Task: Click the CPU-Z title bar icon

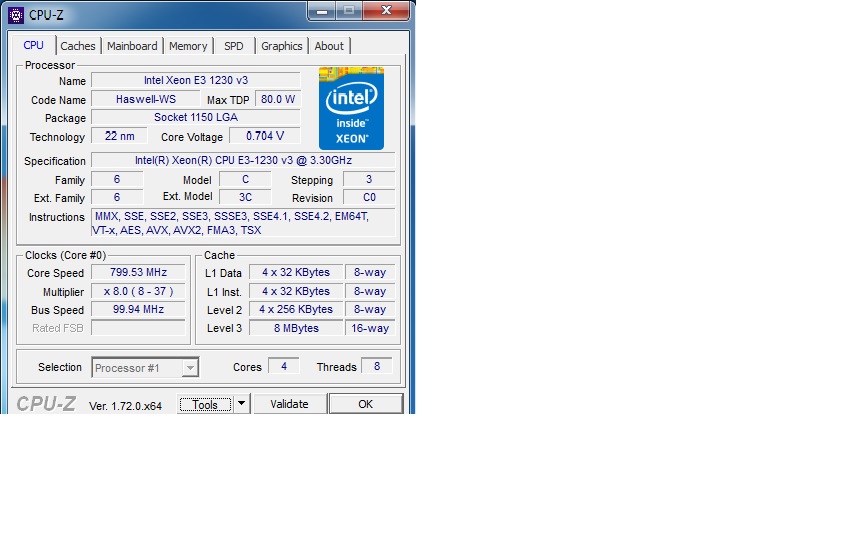Action: tap(16, 15)
